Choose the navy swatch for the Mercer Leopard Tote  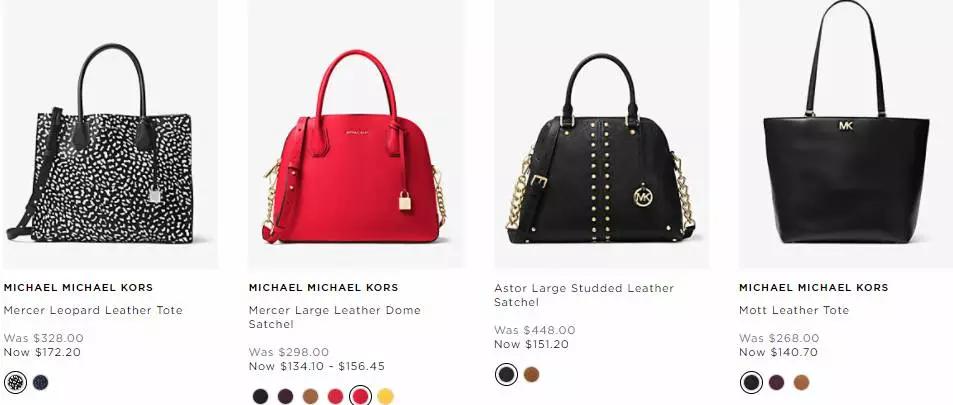click(41, 382)
